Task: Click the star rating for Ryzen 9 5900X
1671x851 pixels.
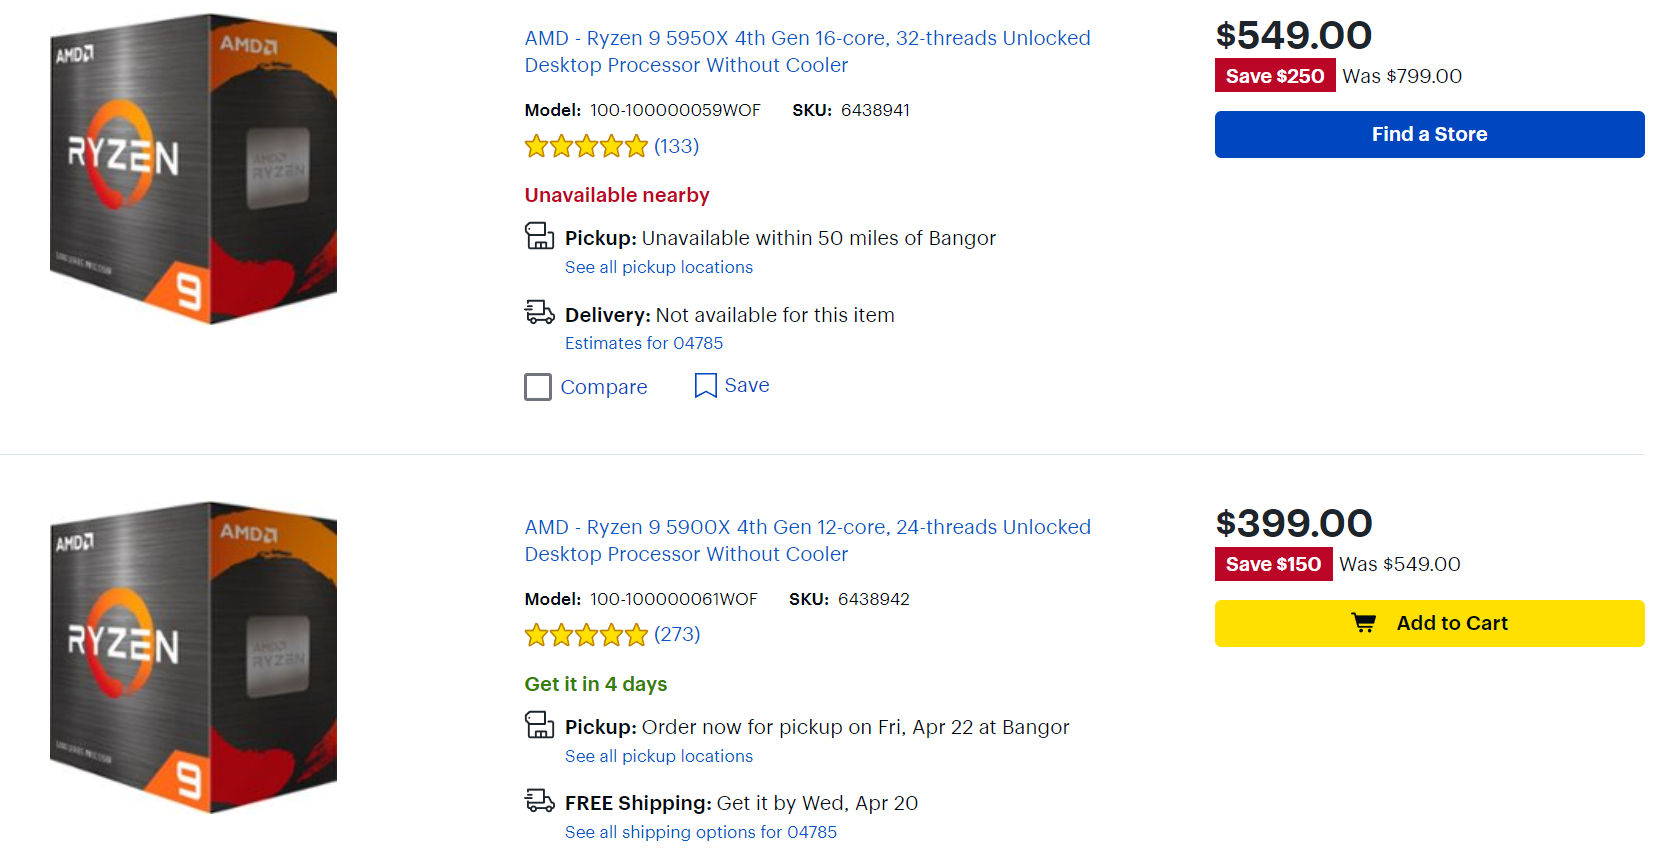Action: tap(586, 635)
